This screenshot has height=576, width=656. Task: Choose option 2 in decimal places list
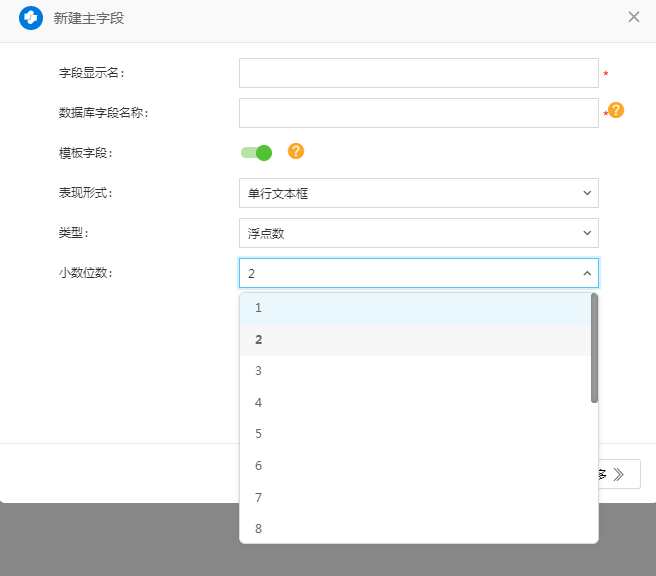point(415,340)
